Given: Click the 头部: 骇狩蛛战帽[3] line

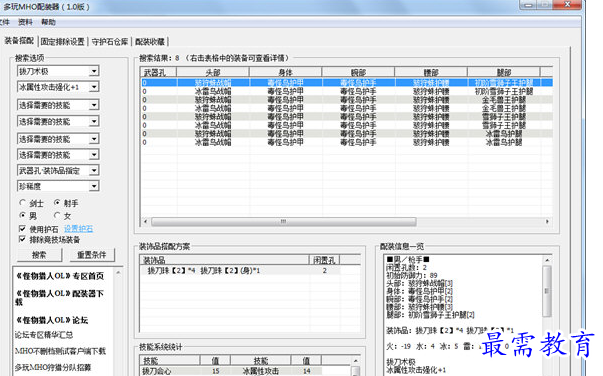Looking at the screenshot, I should [419, 283].
